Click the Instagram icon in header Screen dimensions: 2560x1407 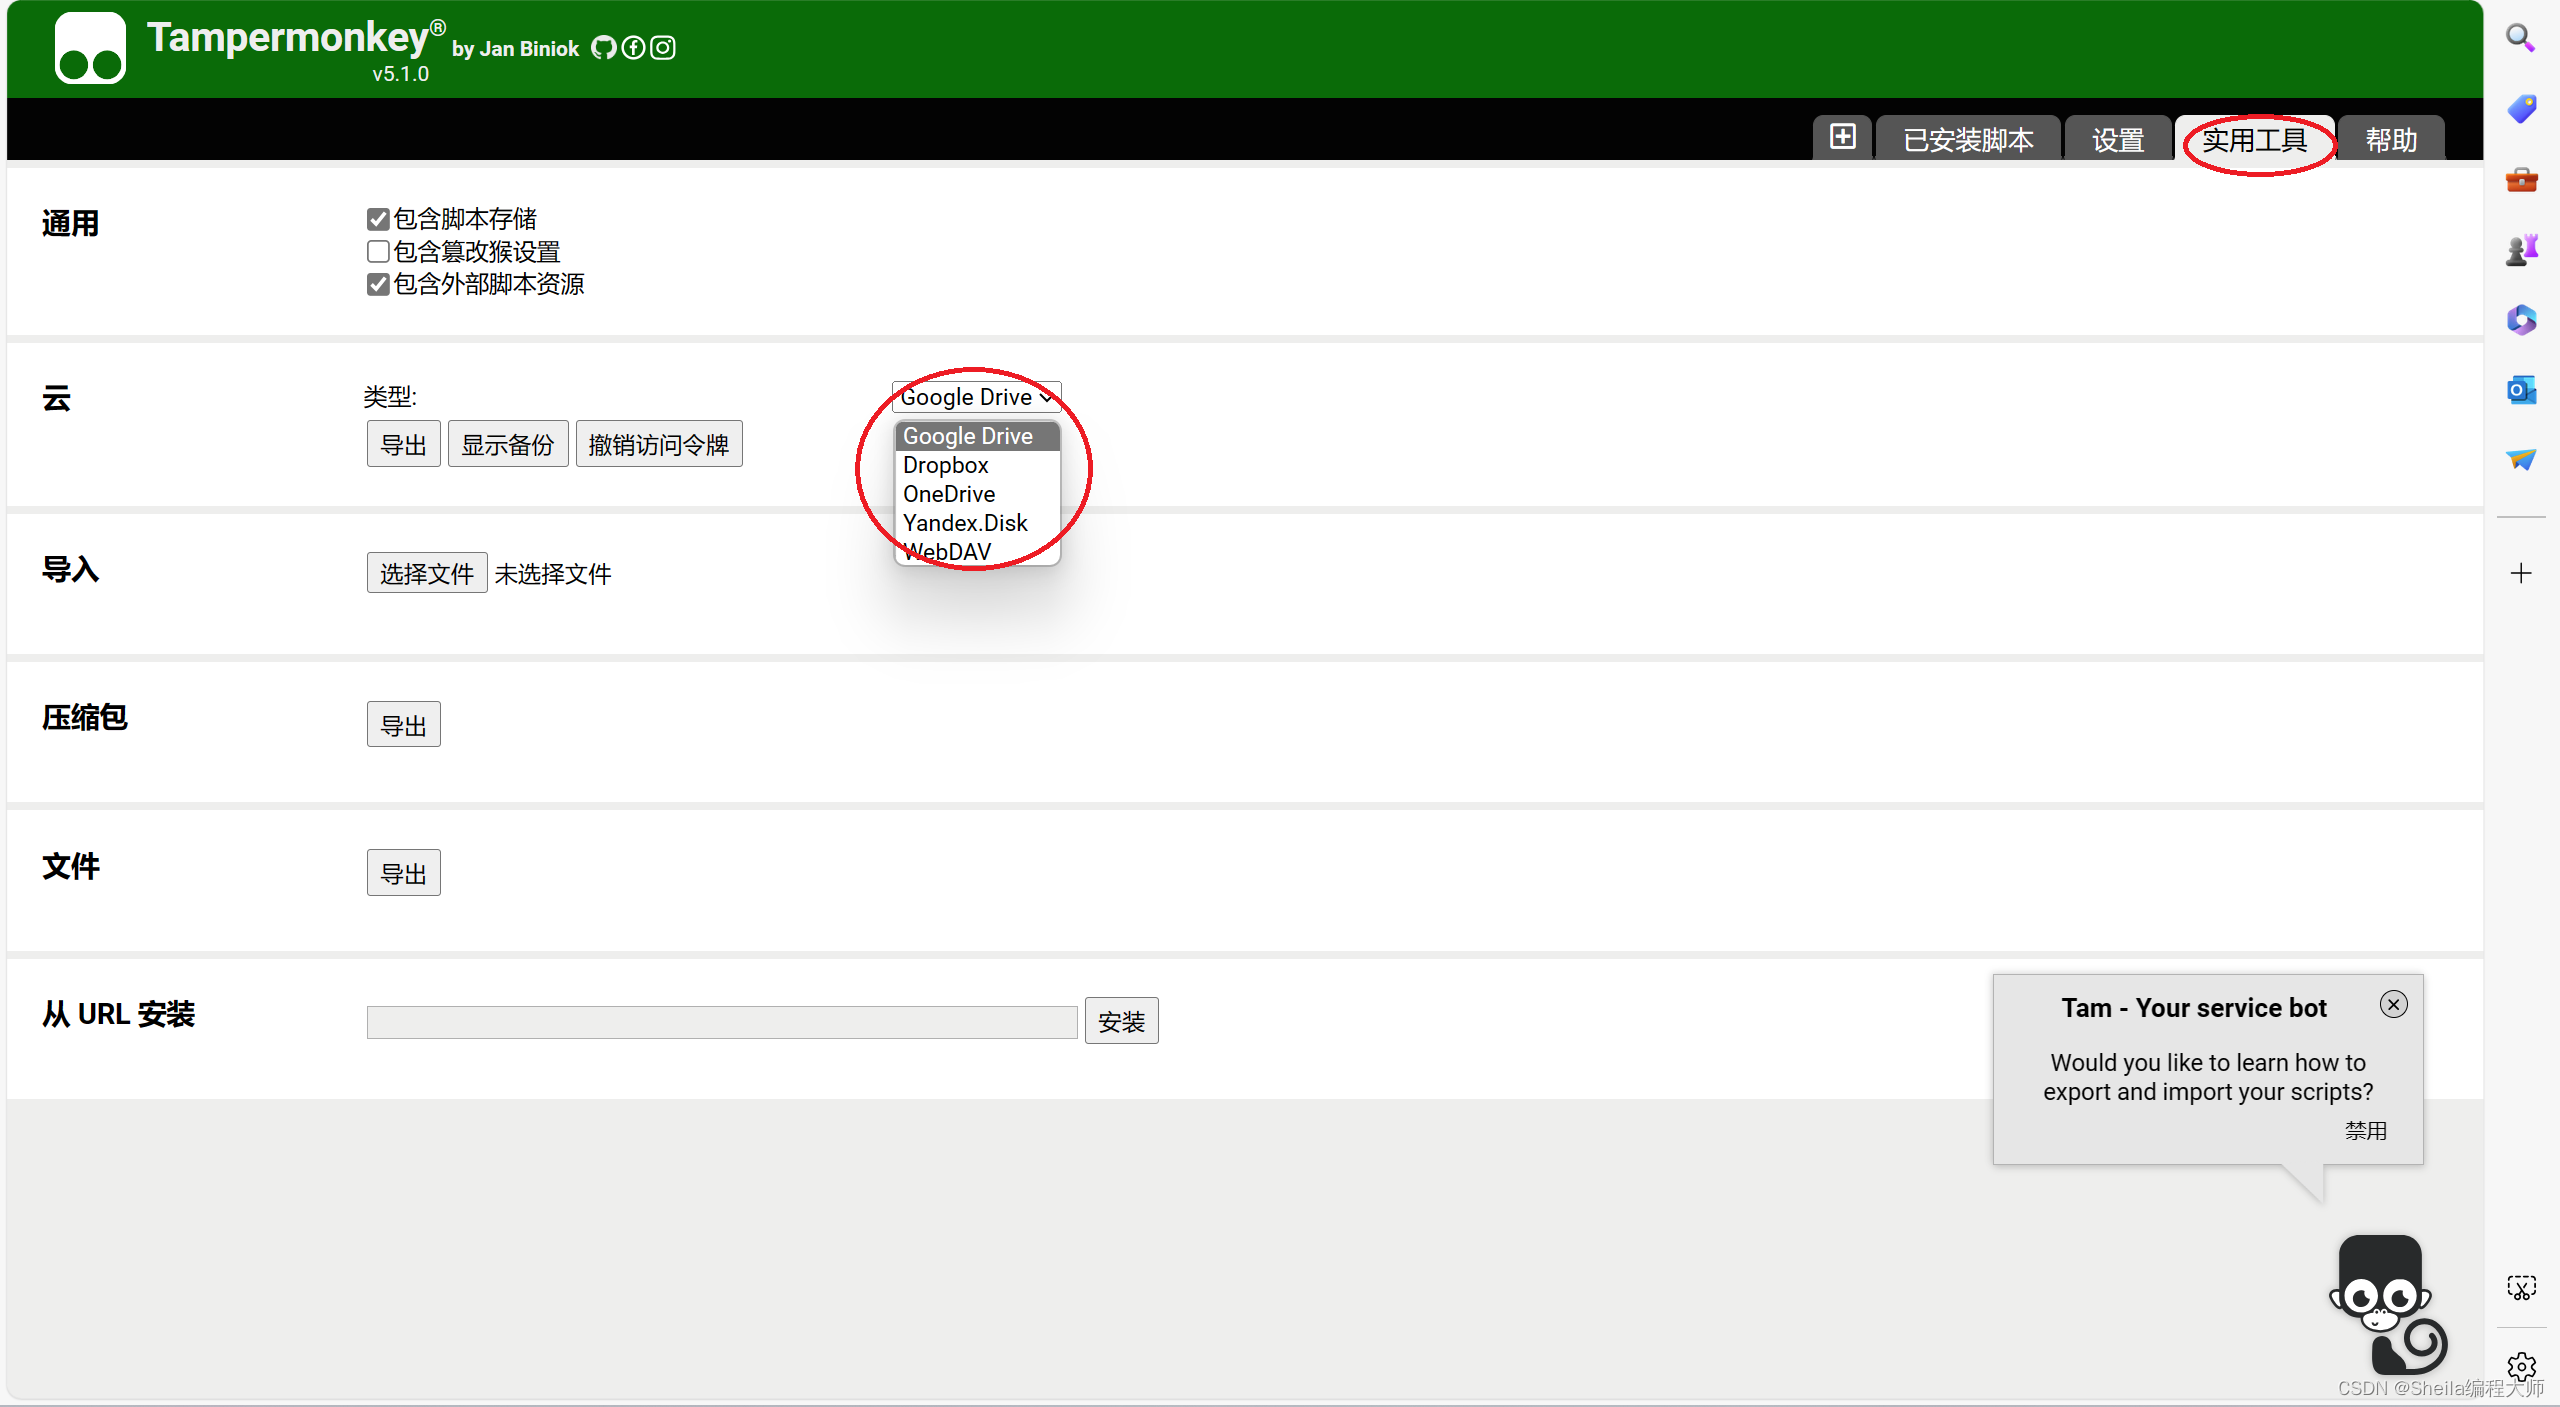click(663, 47)
